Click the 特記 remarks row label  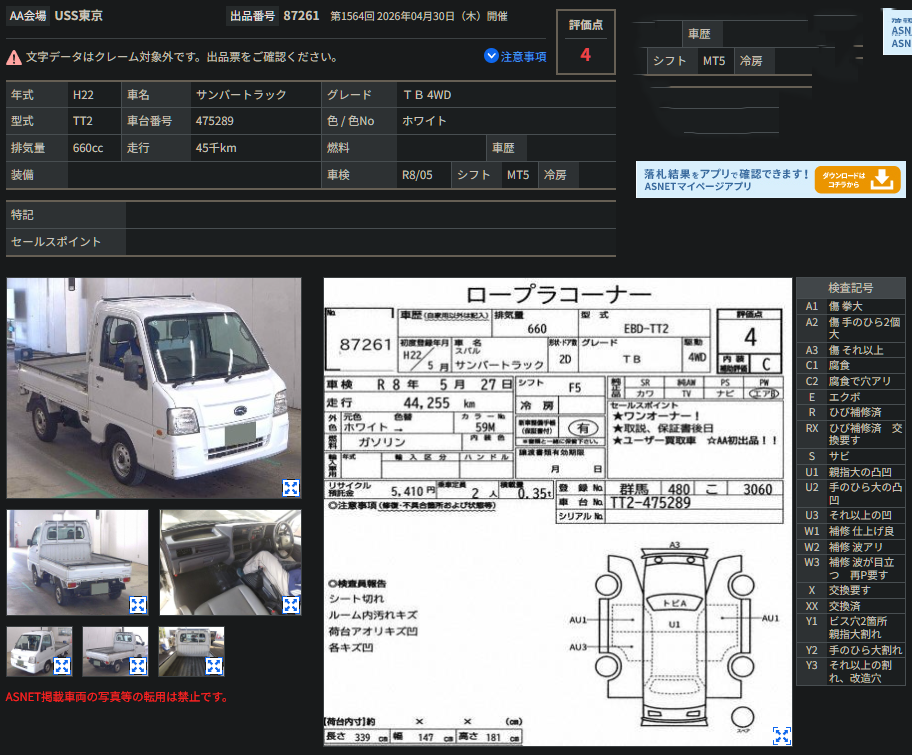66,215
